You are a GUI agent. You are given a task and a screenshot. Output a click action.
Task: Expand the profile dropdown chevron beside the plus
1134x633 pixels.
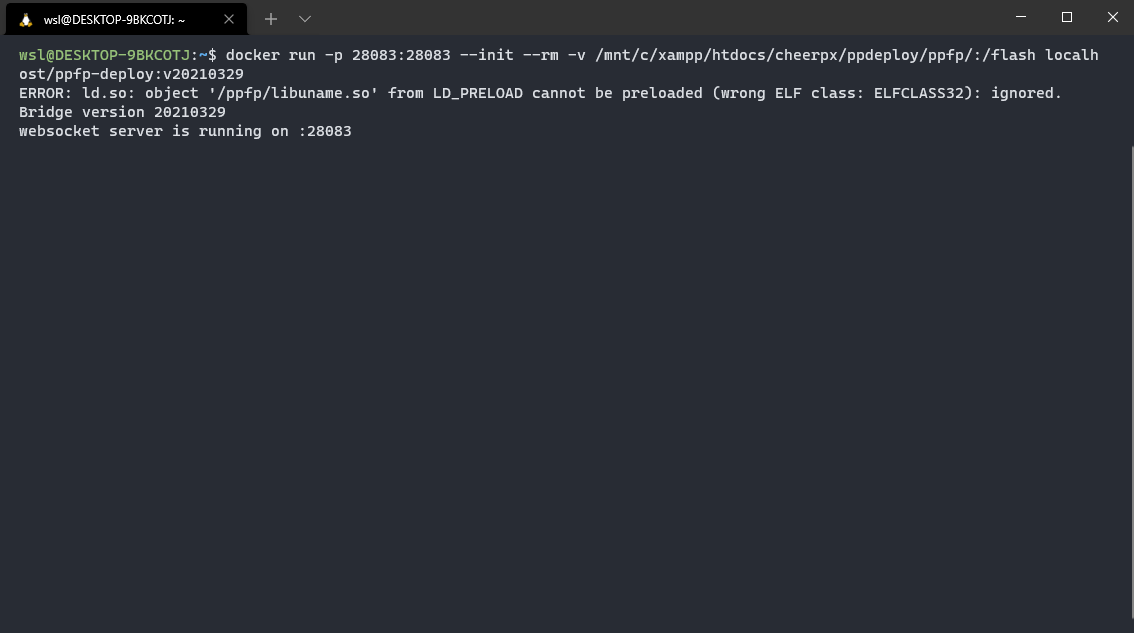(304, 20)
